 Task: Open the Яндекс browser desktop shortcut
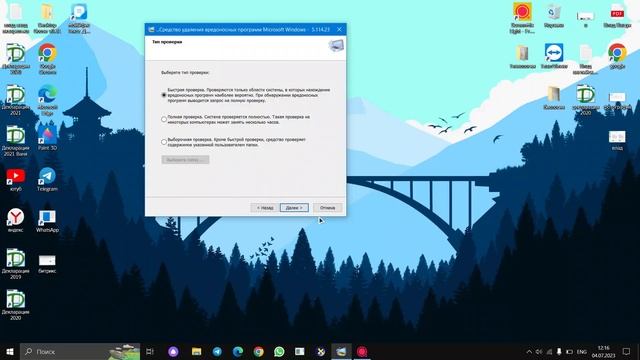pyautogui.click(x=16, y=220)
